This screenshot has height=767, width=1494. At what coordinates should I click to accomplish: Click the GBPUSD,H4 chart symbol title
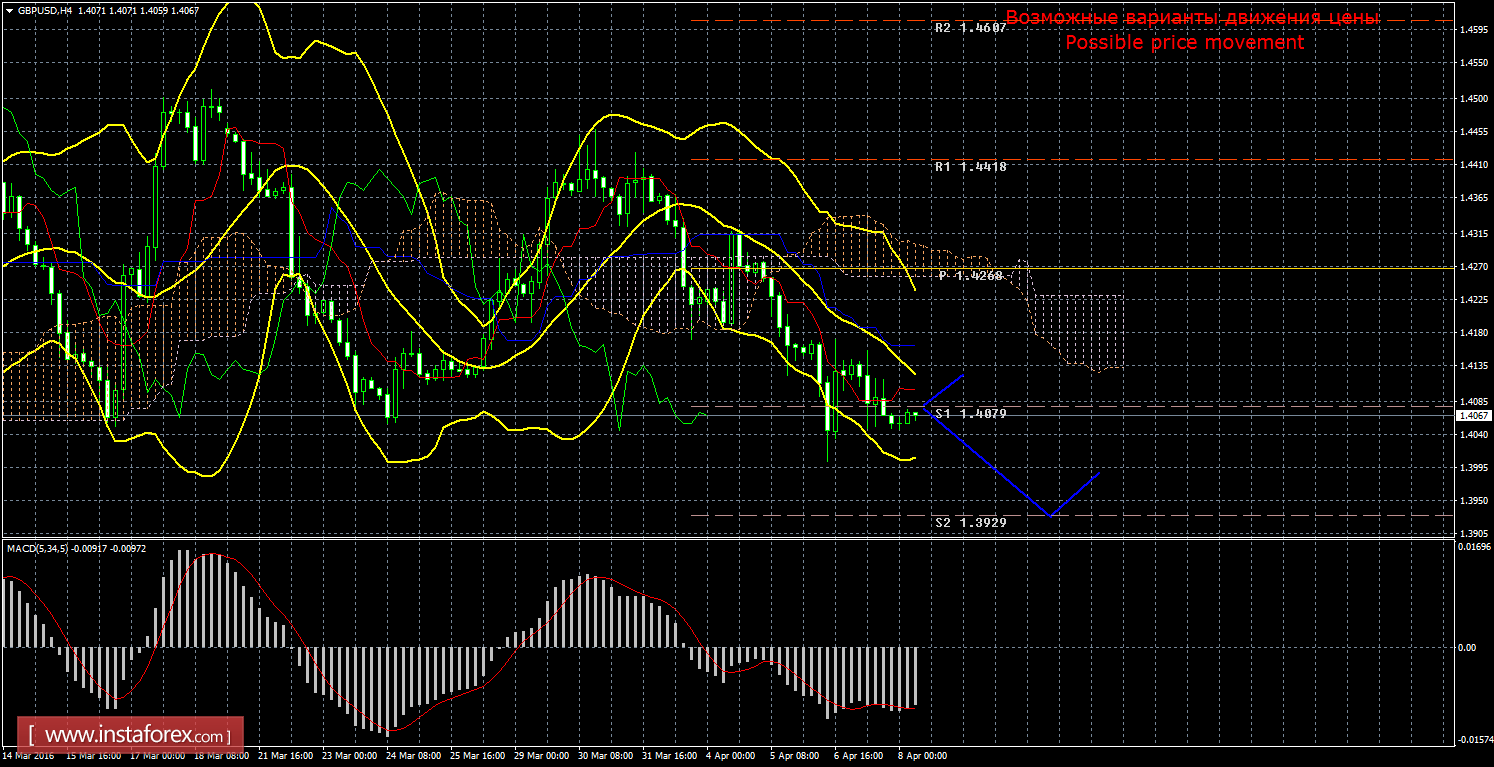[49, 10]
